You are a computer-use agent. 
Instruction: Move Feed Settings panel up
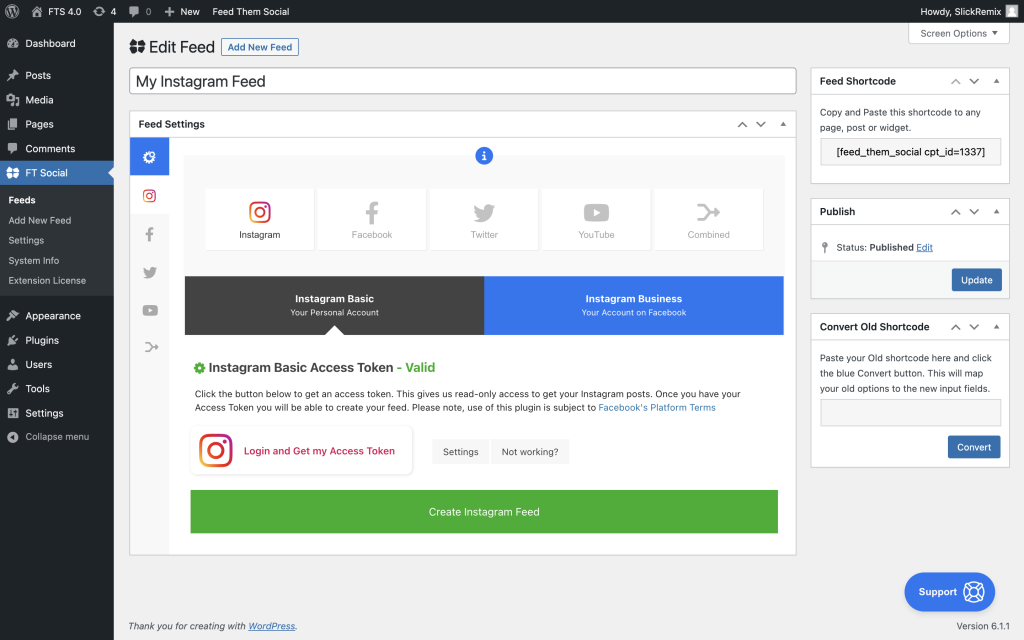pos(742,124)
